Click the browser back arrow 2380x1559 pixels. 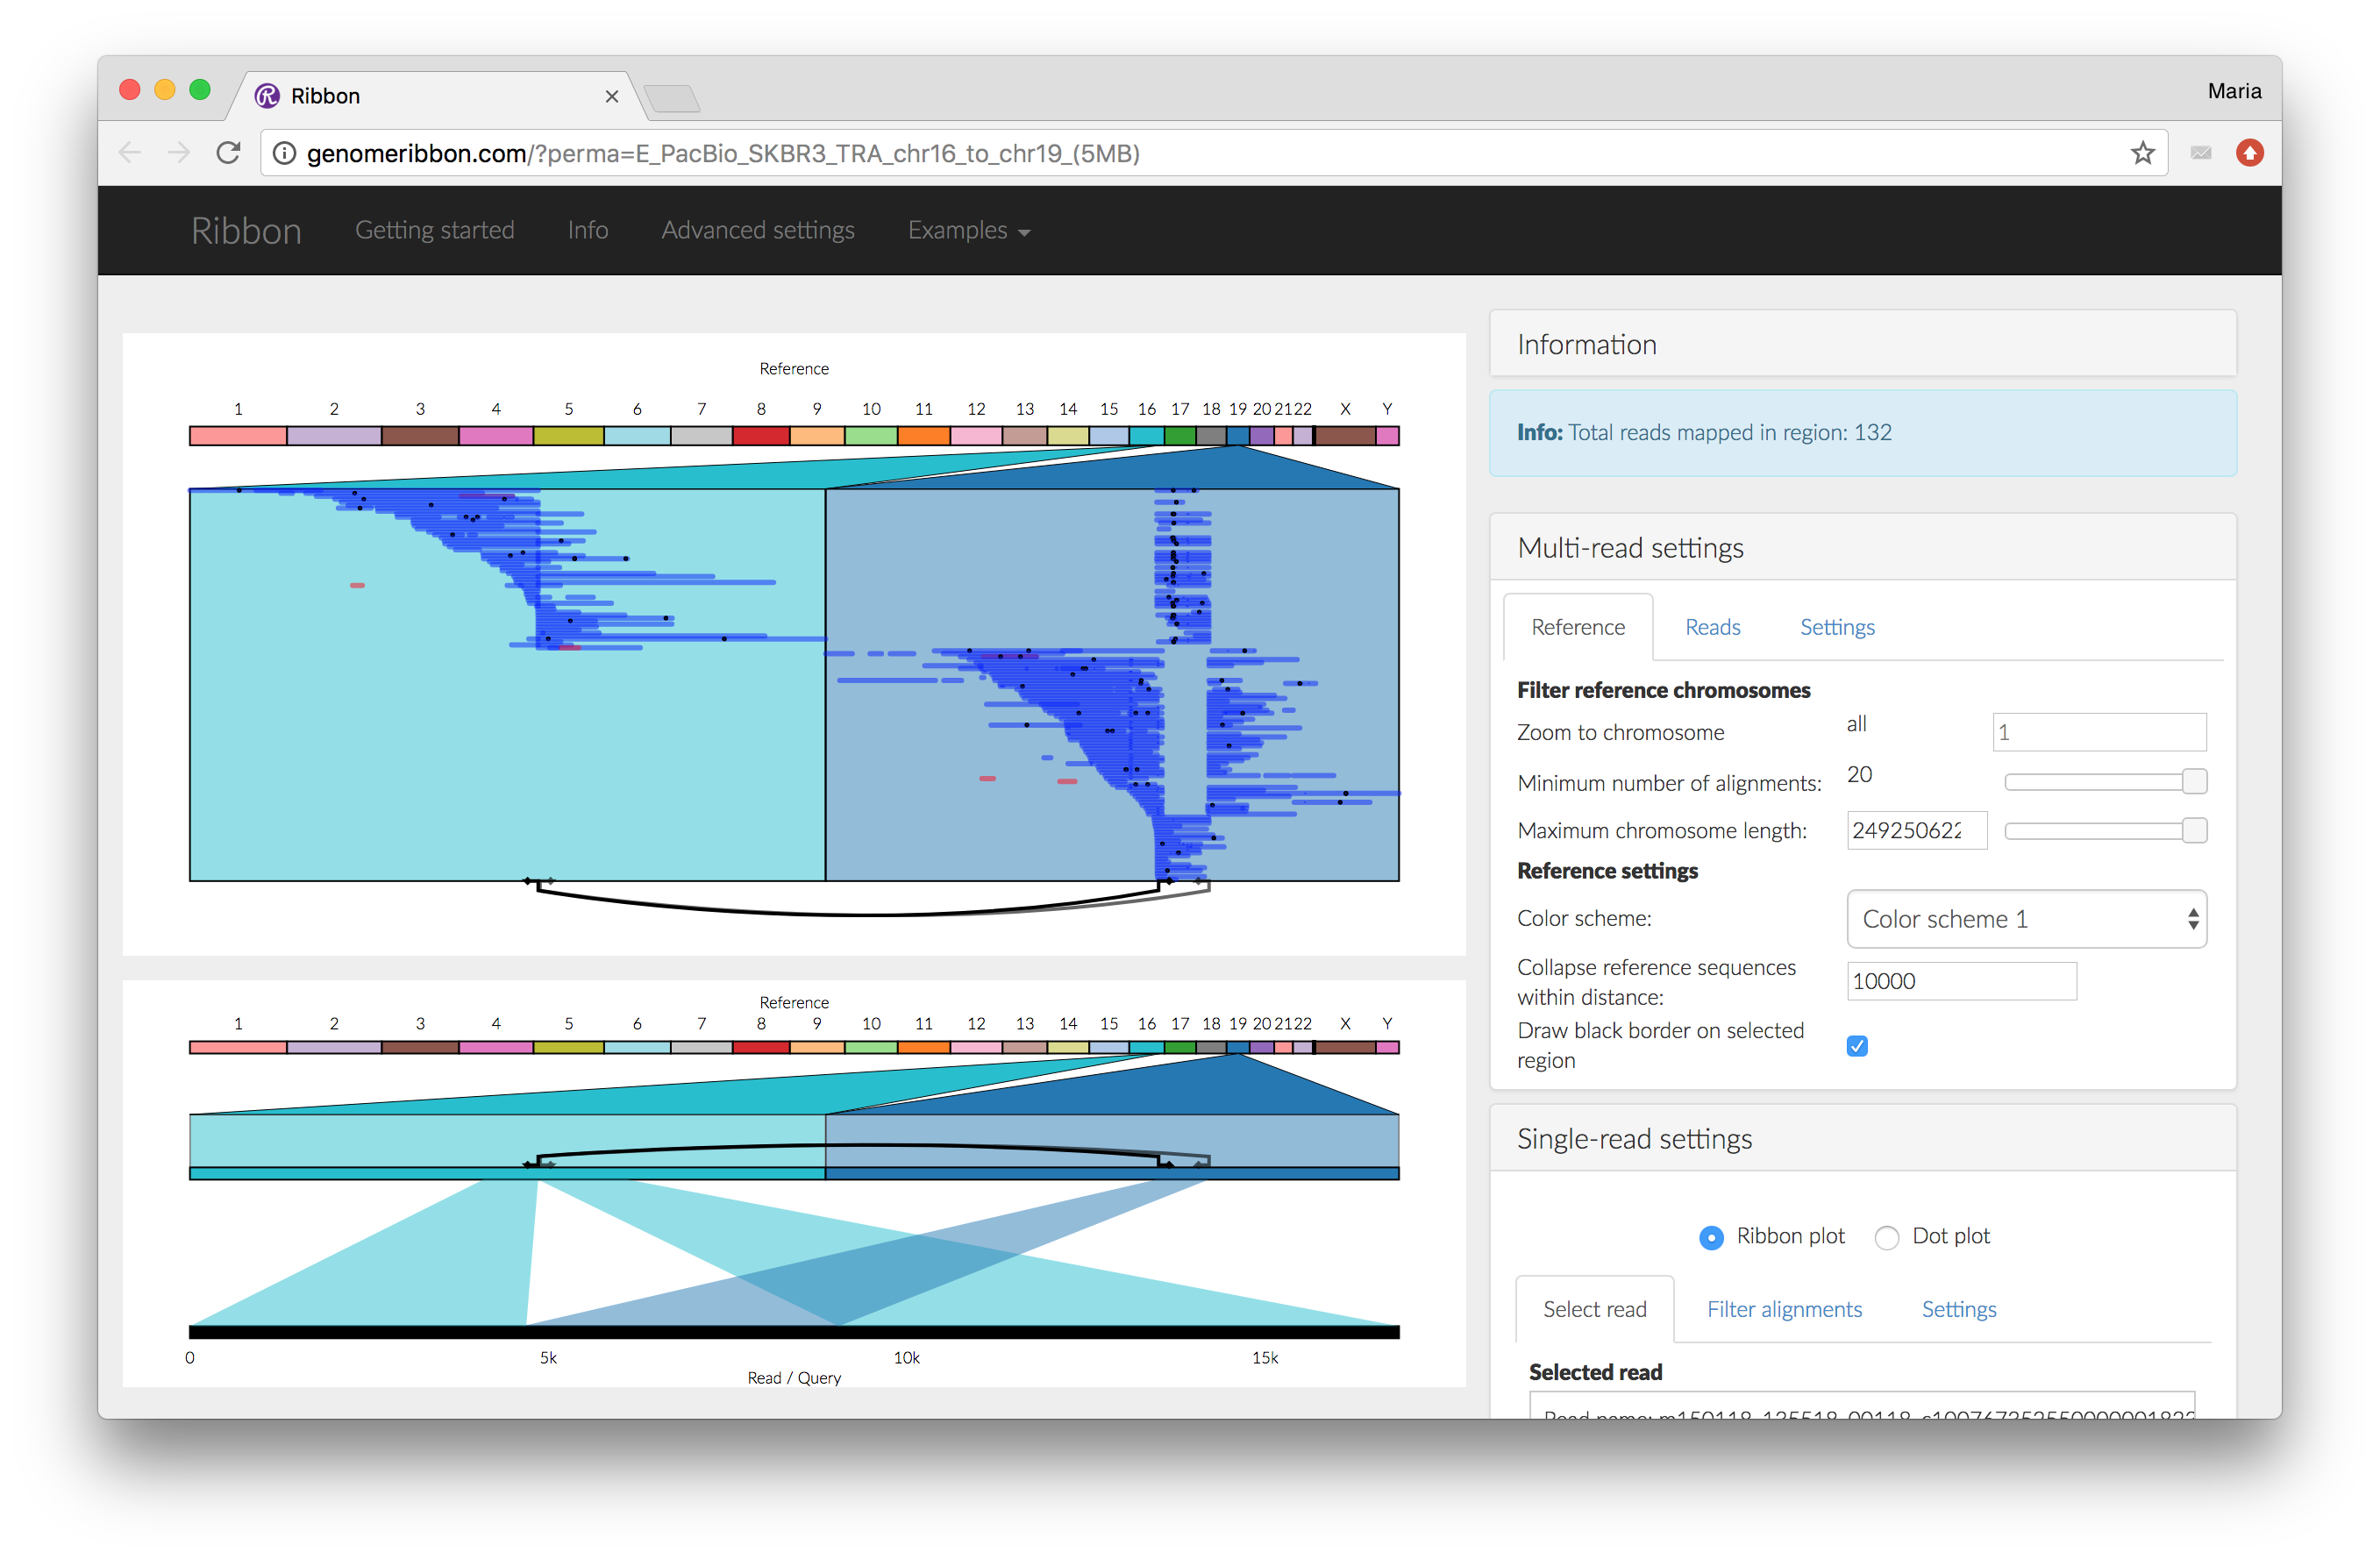pyautogui.click(x=129, y=152)
